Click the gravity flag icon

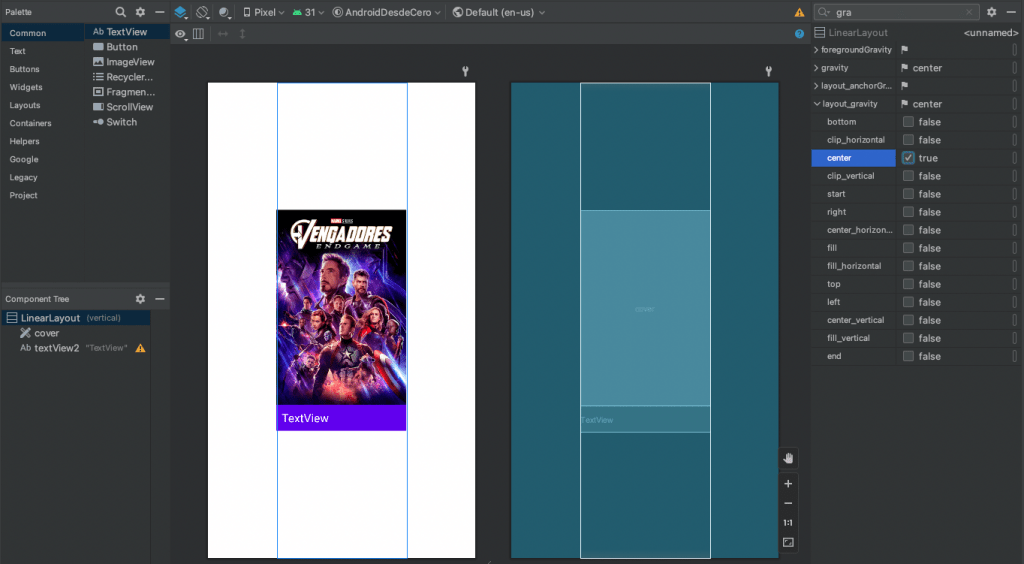click(904, 68)
